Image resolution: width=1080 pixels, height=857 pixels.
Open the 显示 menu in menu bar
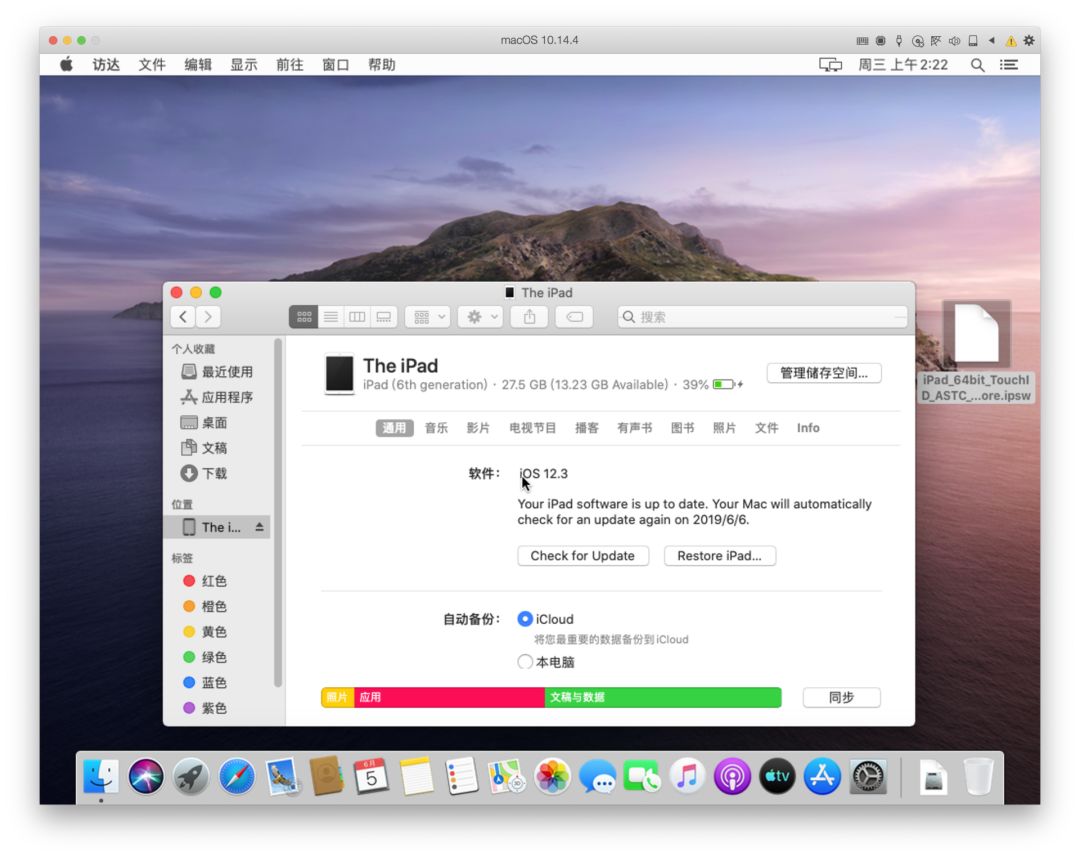[244, 64]
